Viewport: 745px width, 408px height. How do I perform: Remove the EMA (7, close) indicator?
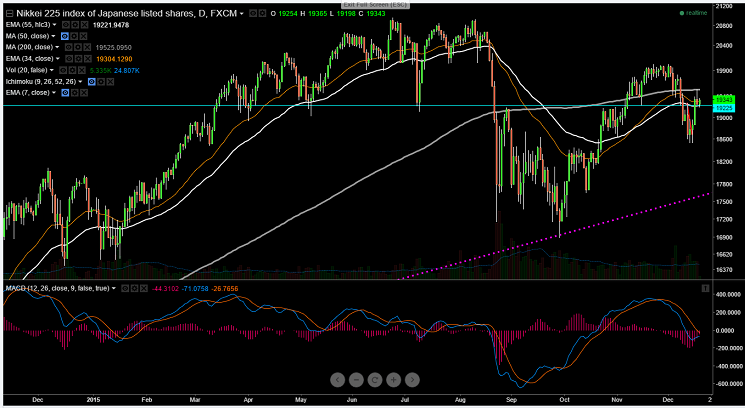click(84, 93)
